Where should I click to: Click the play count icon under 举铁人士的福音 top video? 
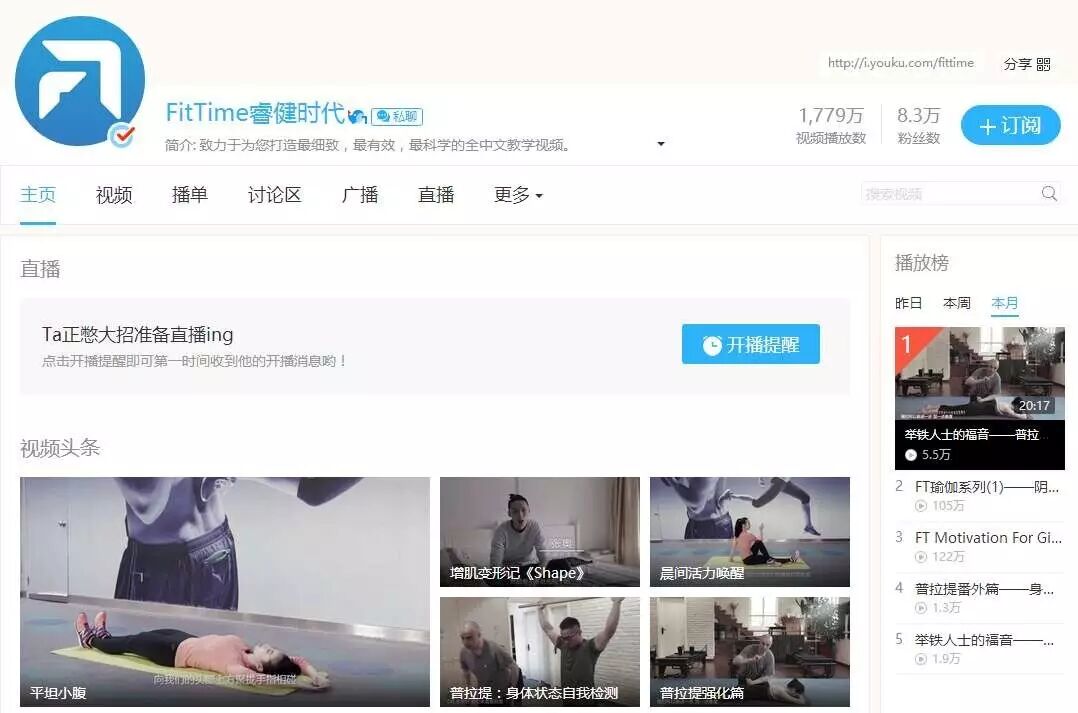coord(910,454)
